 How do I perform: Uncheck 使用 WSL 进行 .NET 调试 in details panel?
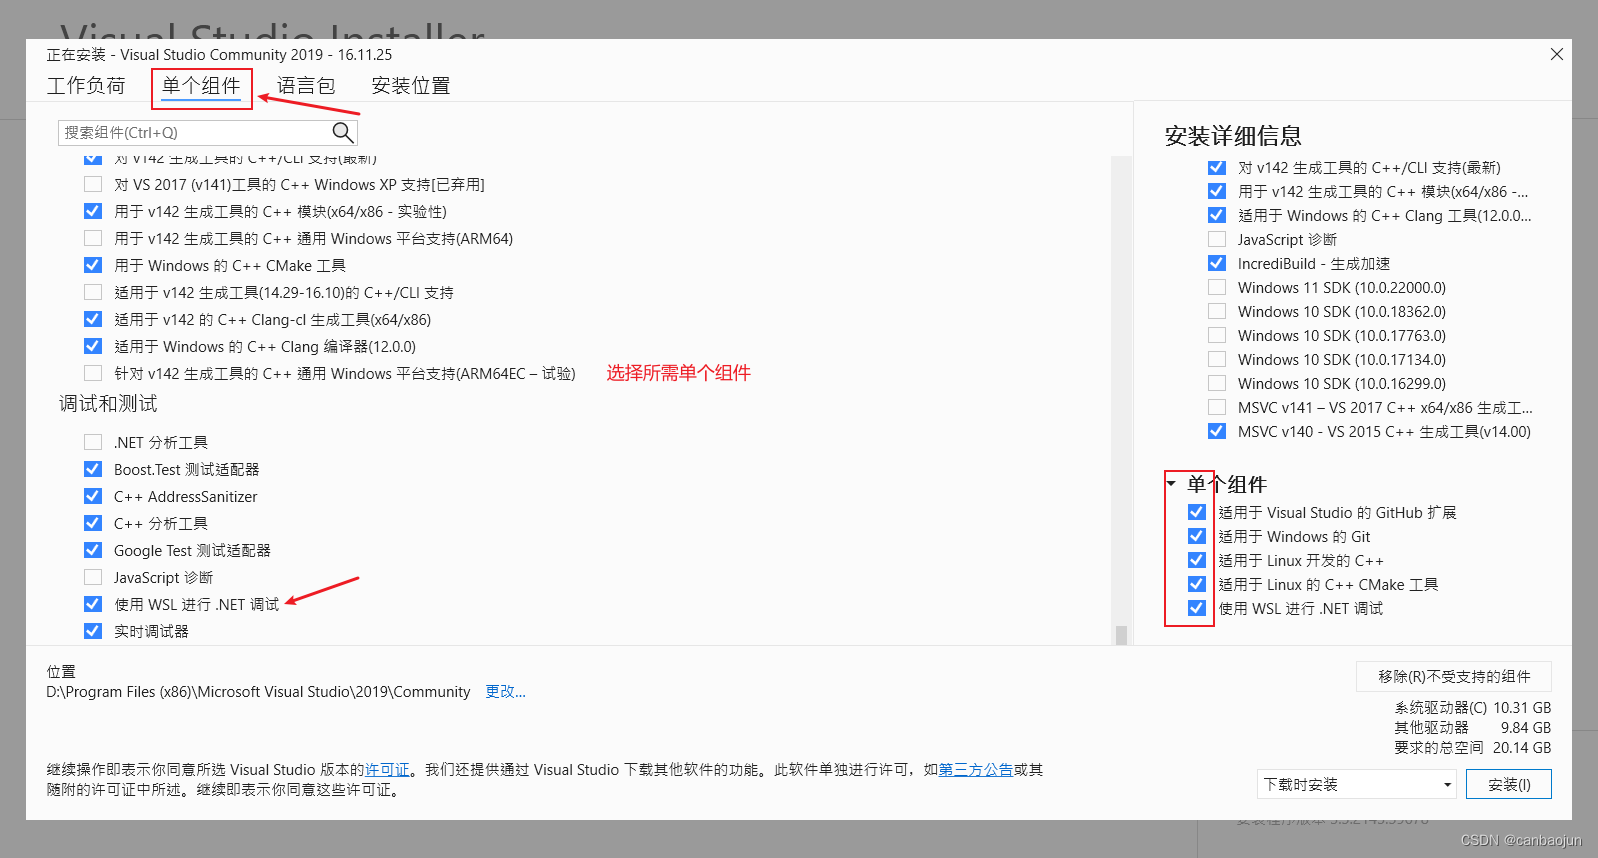(1197, 608)
